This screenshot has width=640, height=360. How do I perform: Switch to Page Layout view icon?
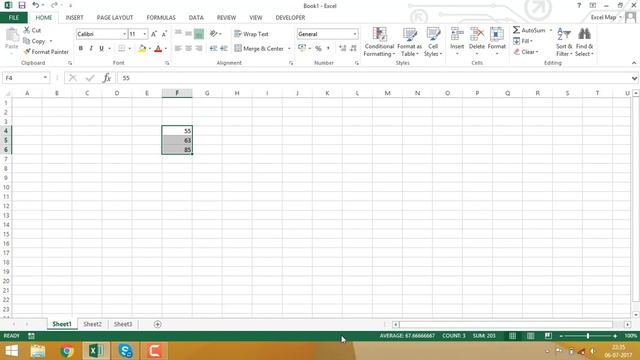pos(530,336)
